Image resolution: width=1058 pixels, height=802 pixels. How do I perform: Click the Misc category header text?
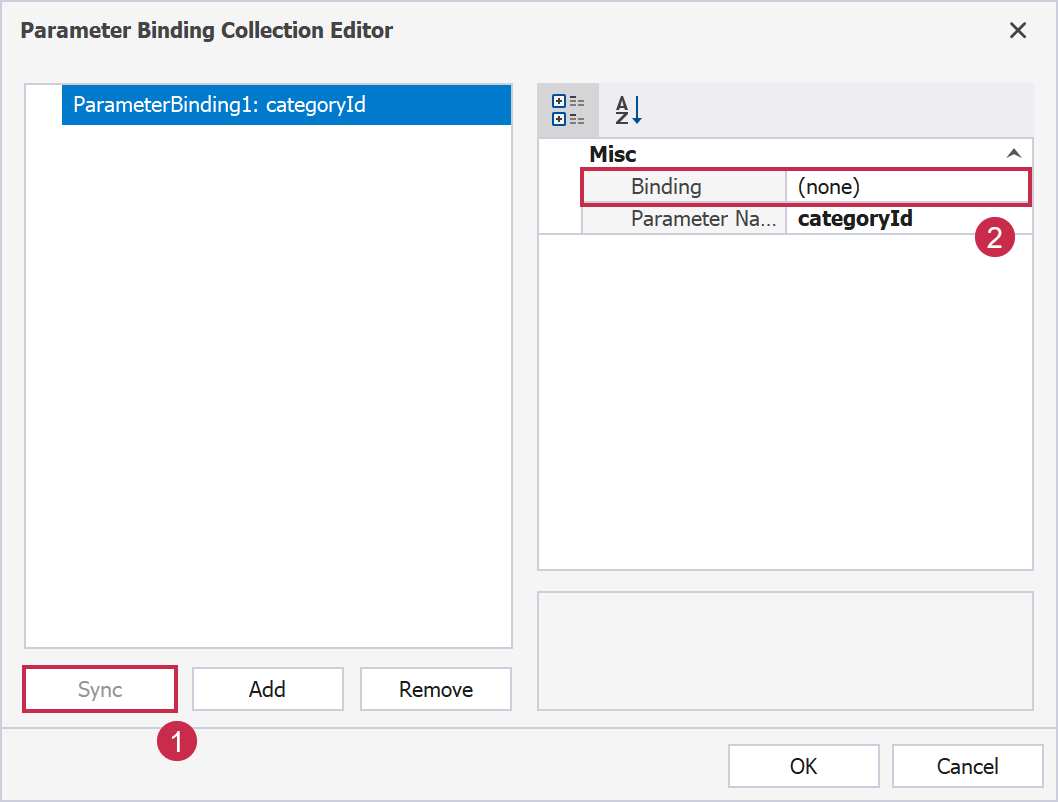click(613, 154)
